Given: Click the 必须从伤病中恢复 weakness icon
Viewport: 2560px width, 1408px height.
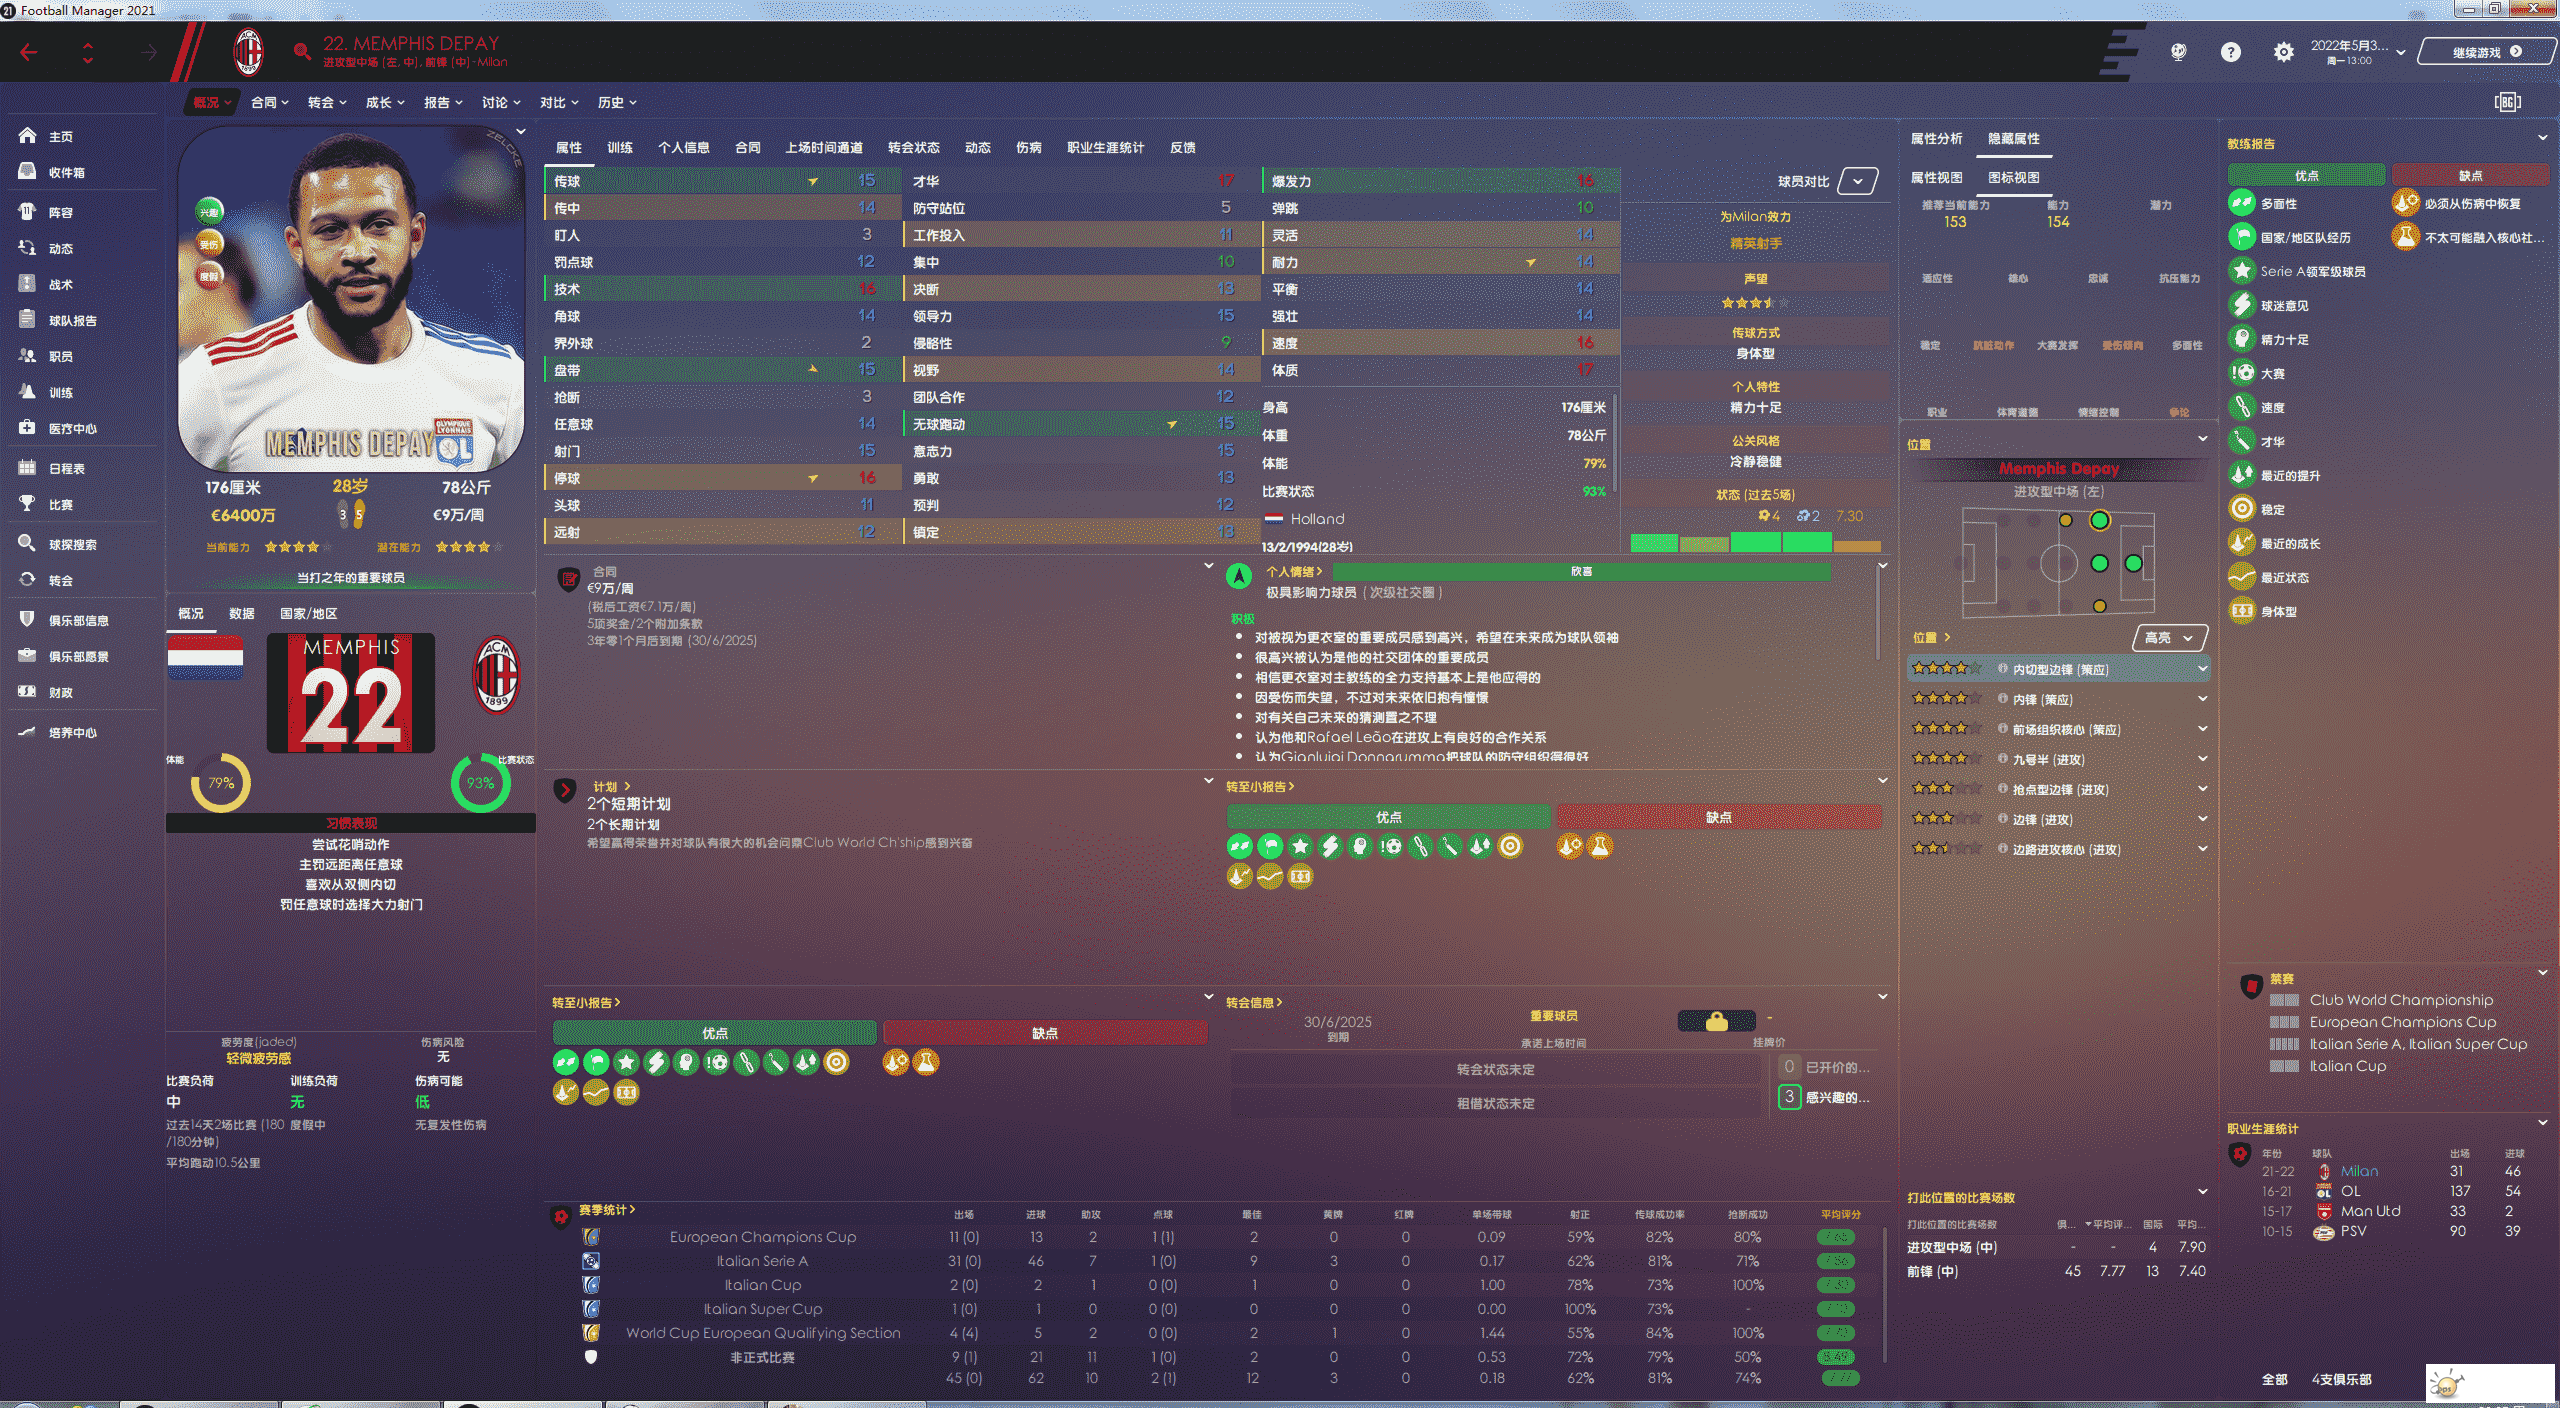Looking at the screenshot, I should [x=2404, y=203].
